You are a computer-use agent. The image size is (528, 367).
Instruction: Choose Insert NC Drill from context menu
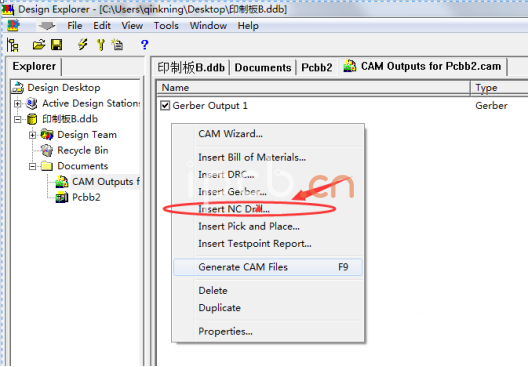(x=234, y=209)
